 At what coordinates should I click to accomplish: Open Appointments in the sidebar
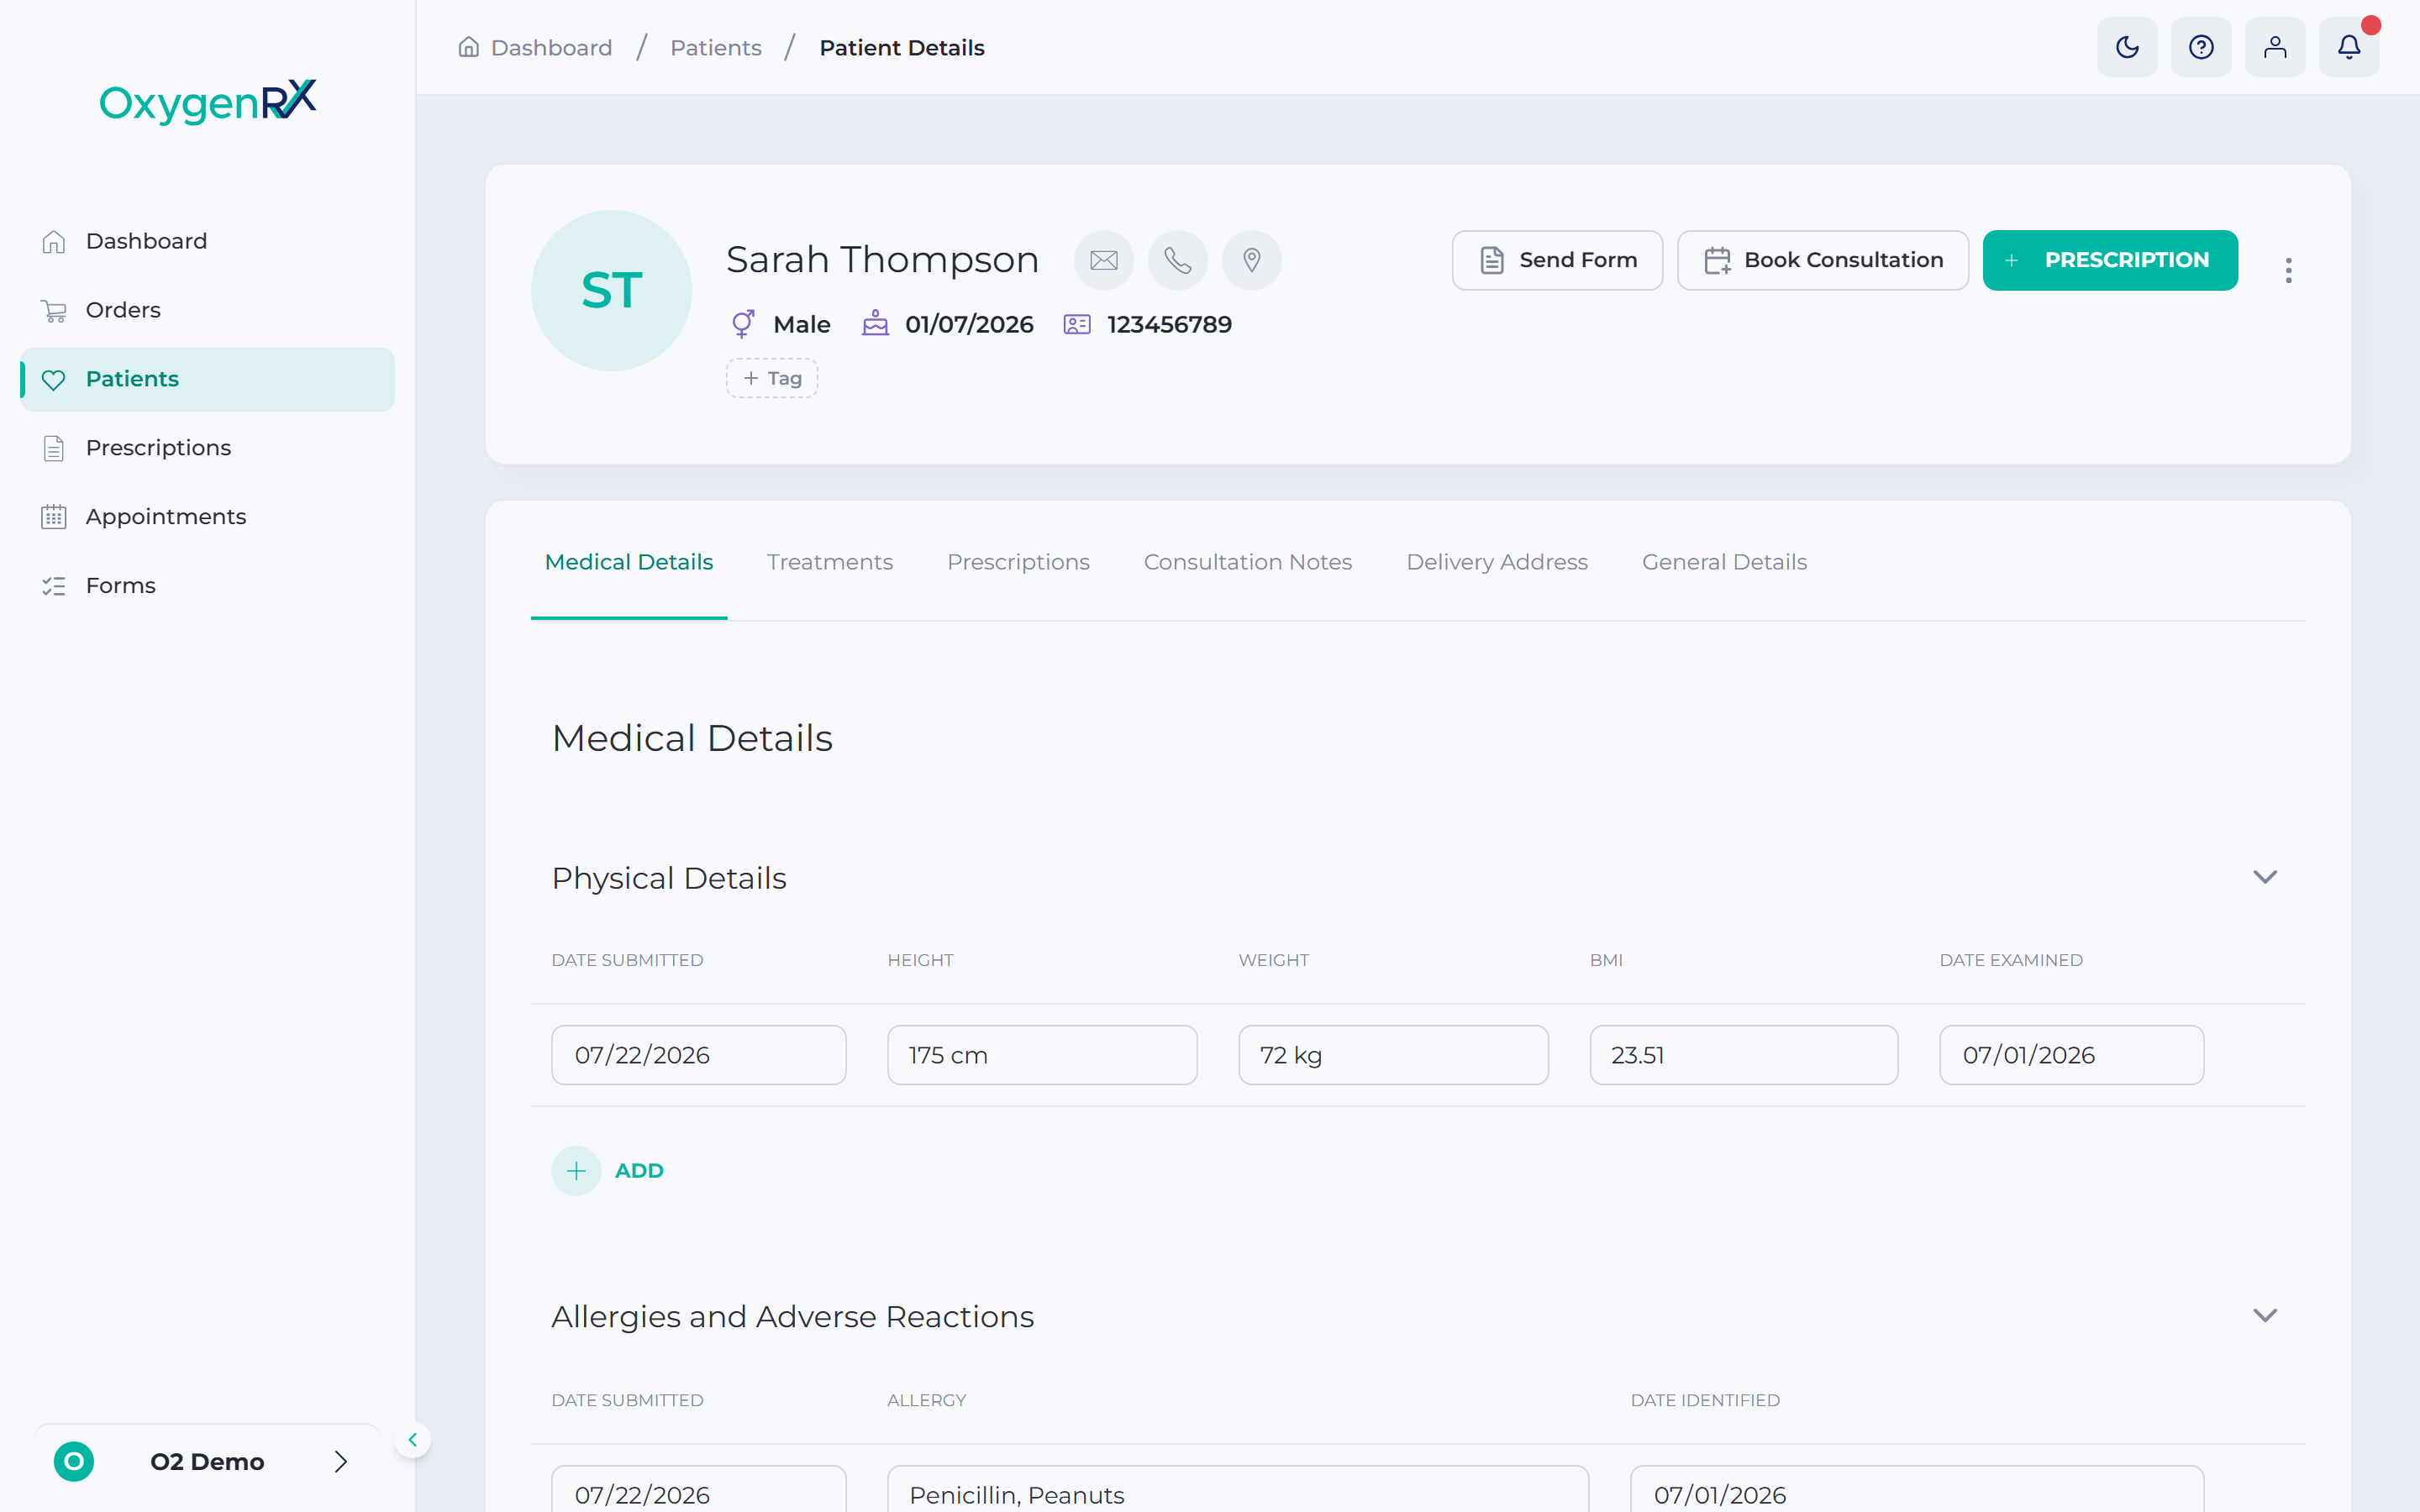pyautogui.click(x=207, y=517)
